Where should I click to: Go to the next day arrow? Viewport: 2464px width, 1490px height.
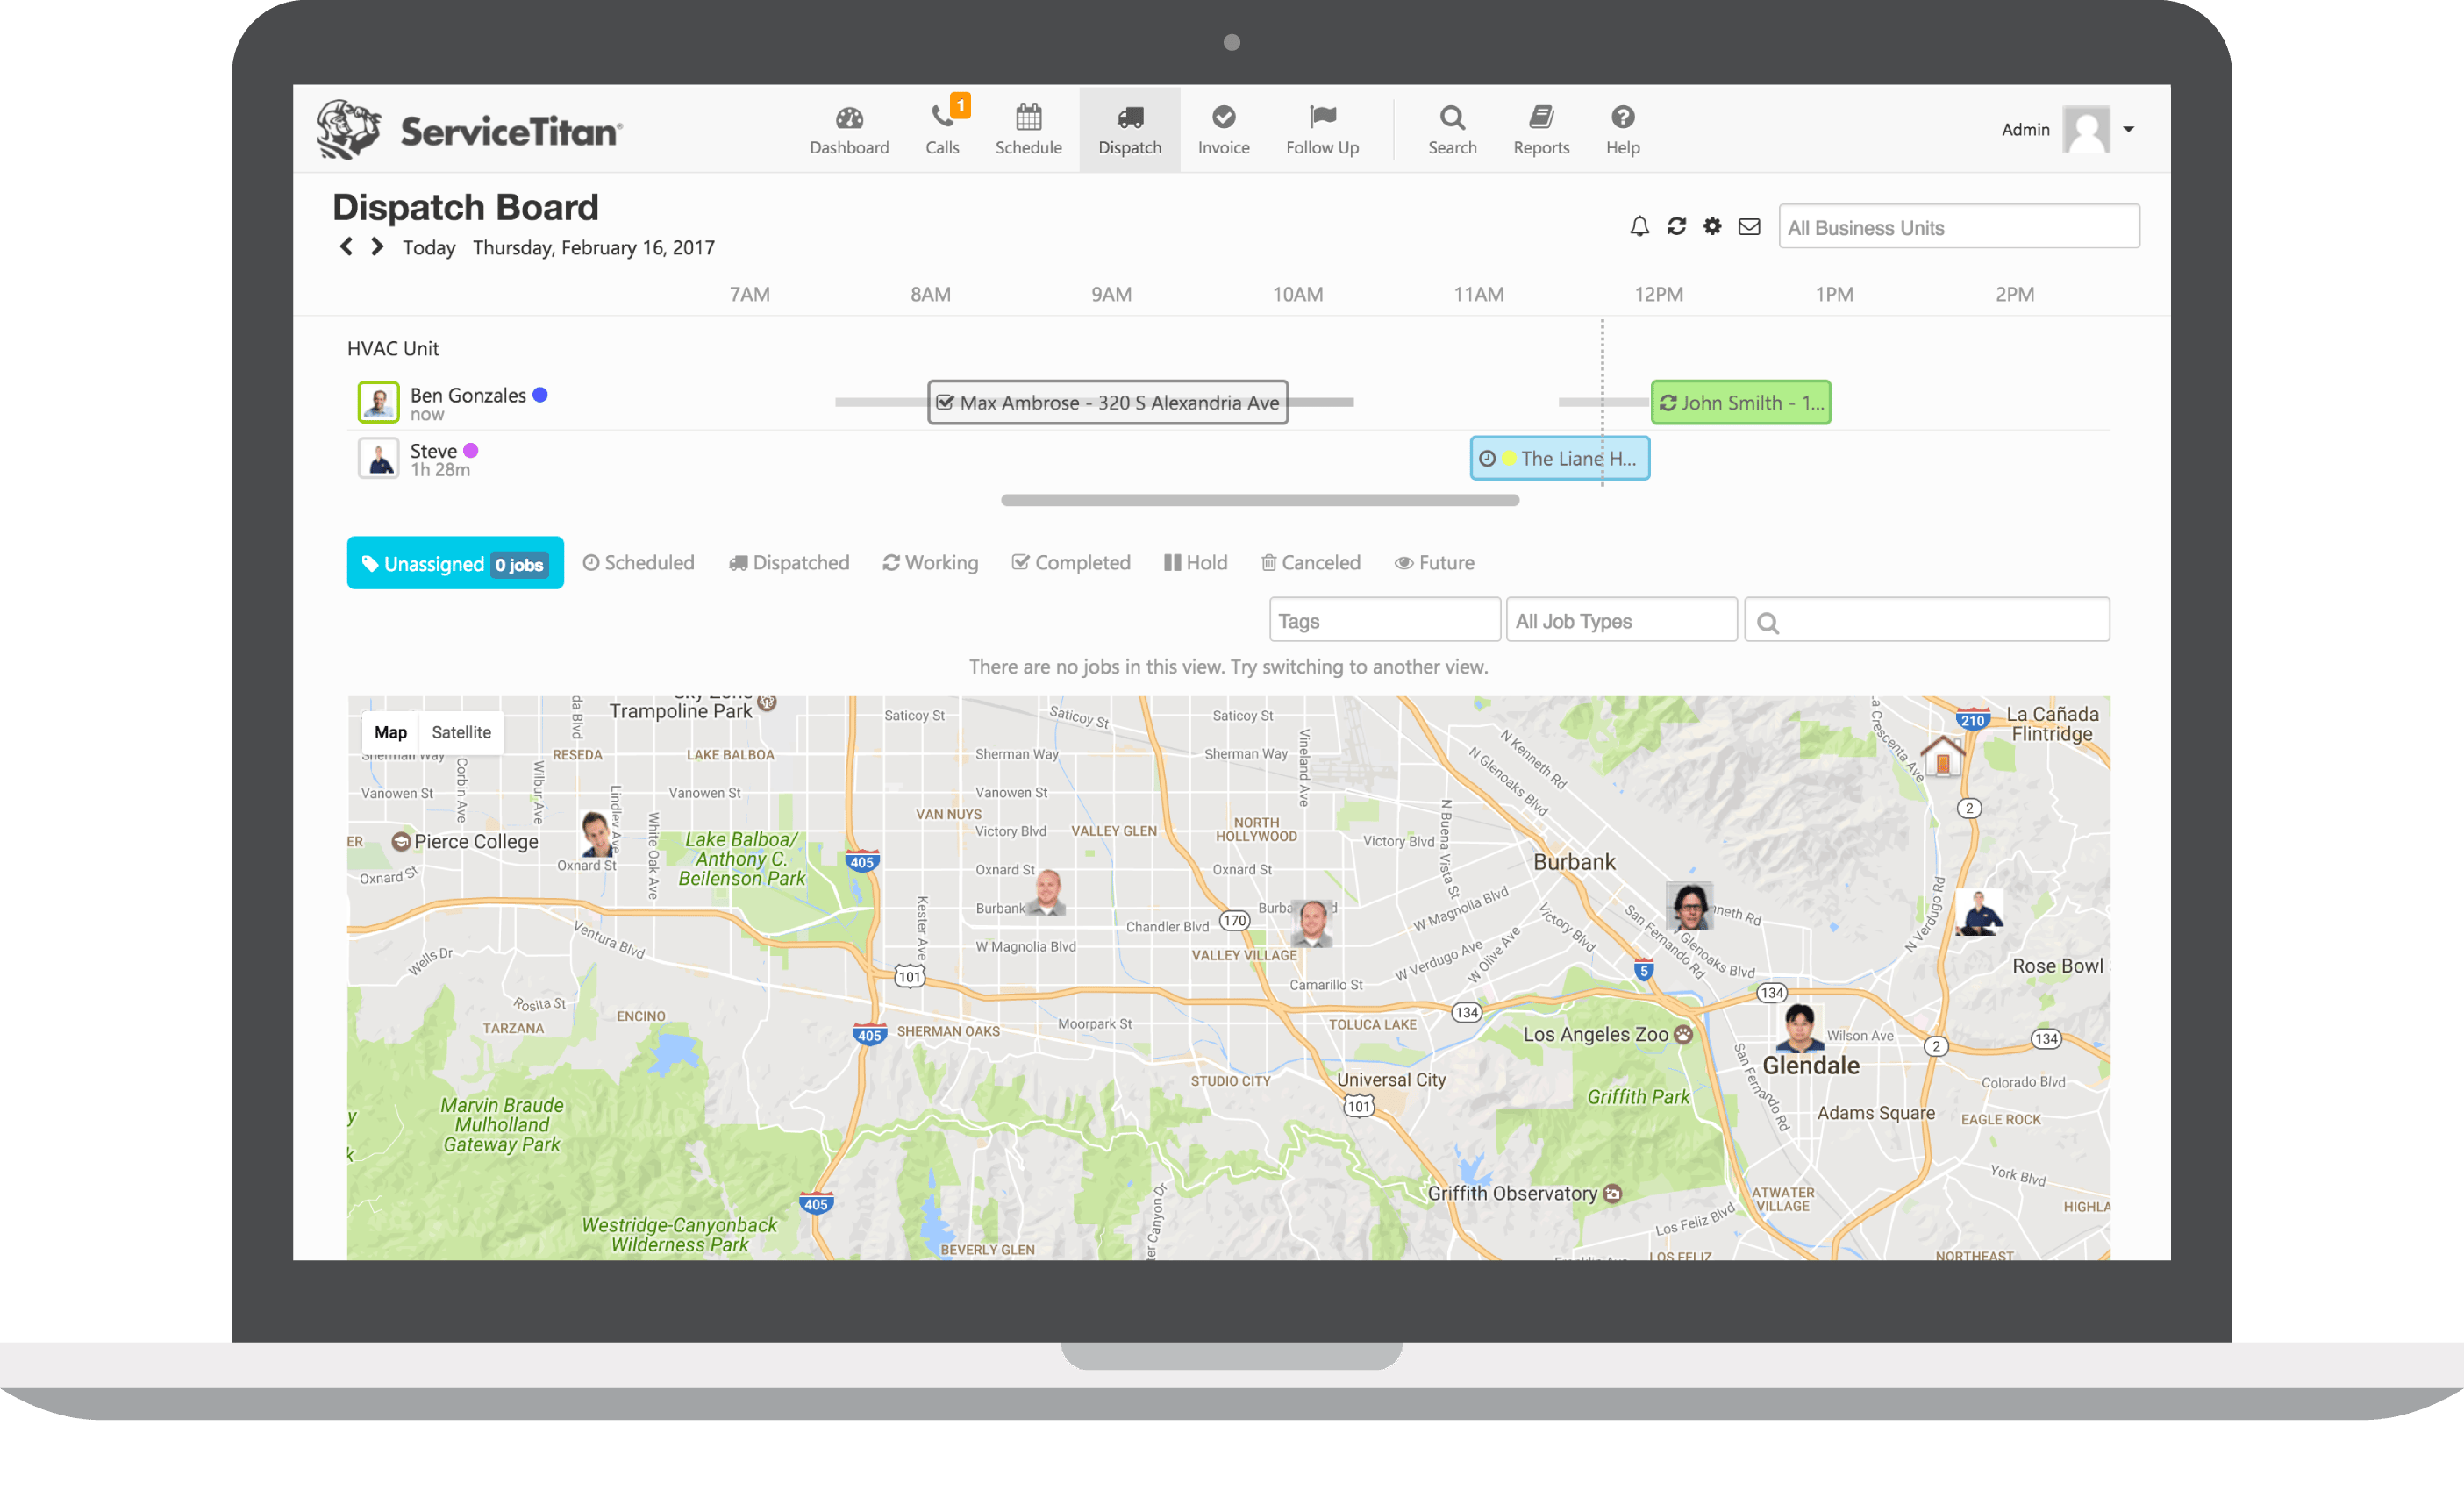[377, 247]
